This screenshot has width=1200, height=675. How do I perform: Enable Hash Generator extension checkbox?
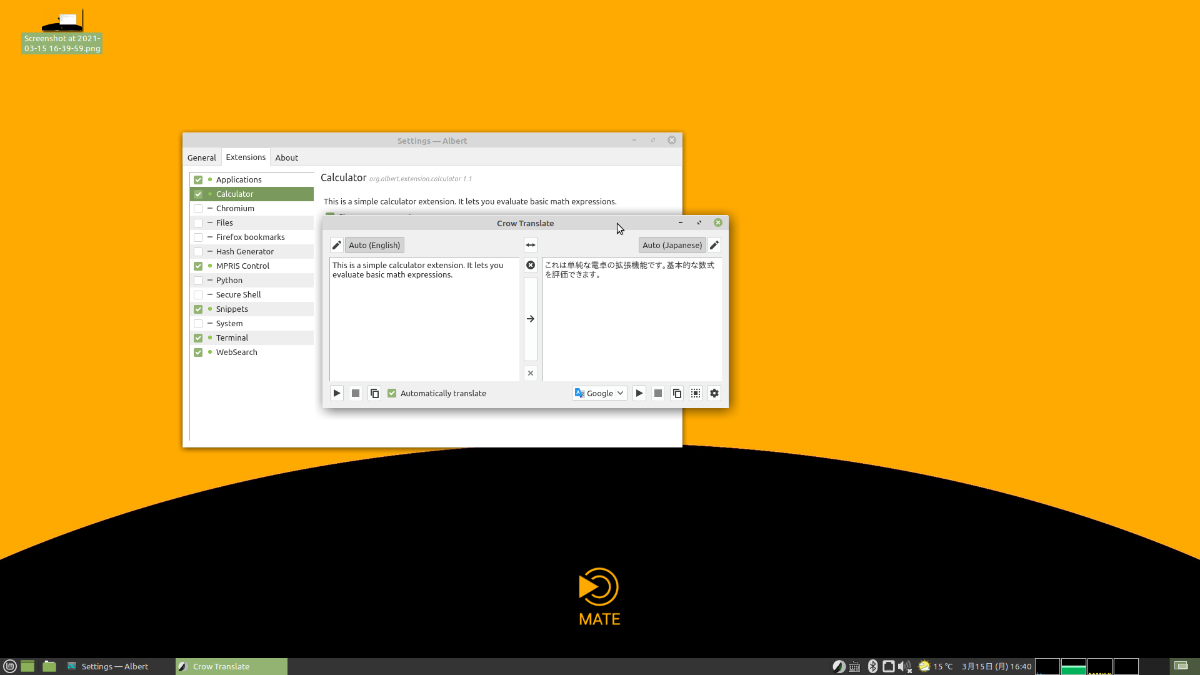198,251
